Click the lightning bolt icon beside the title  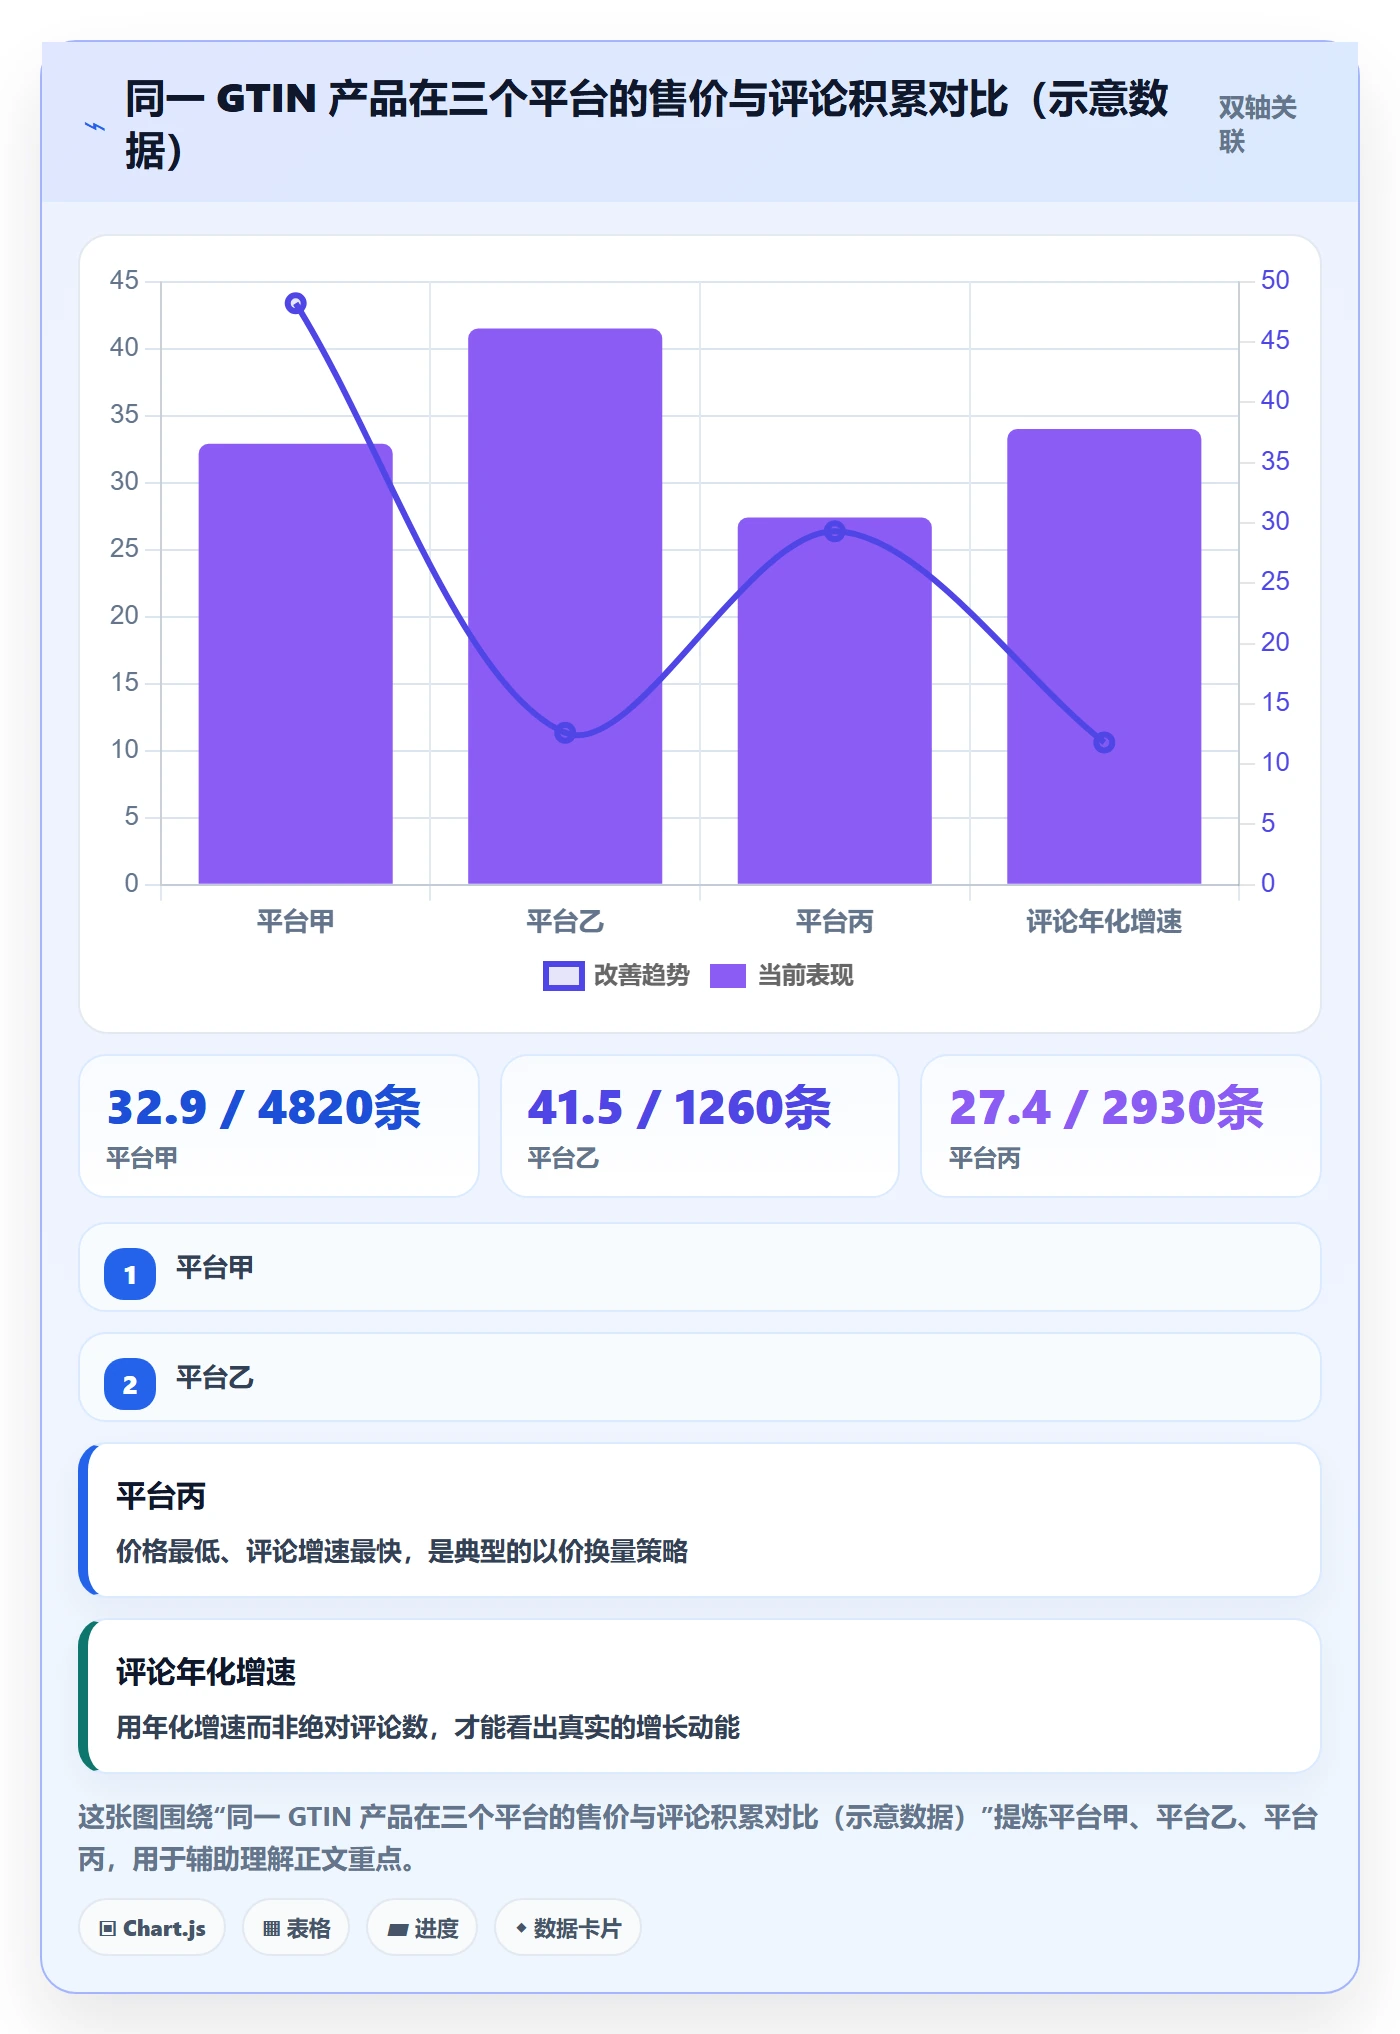[x=94, y=126]
